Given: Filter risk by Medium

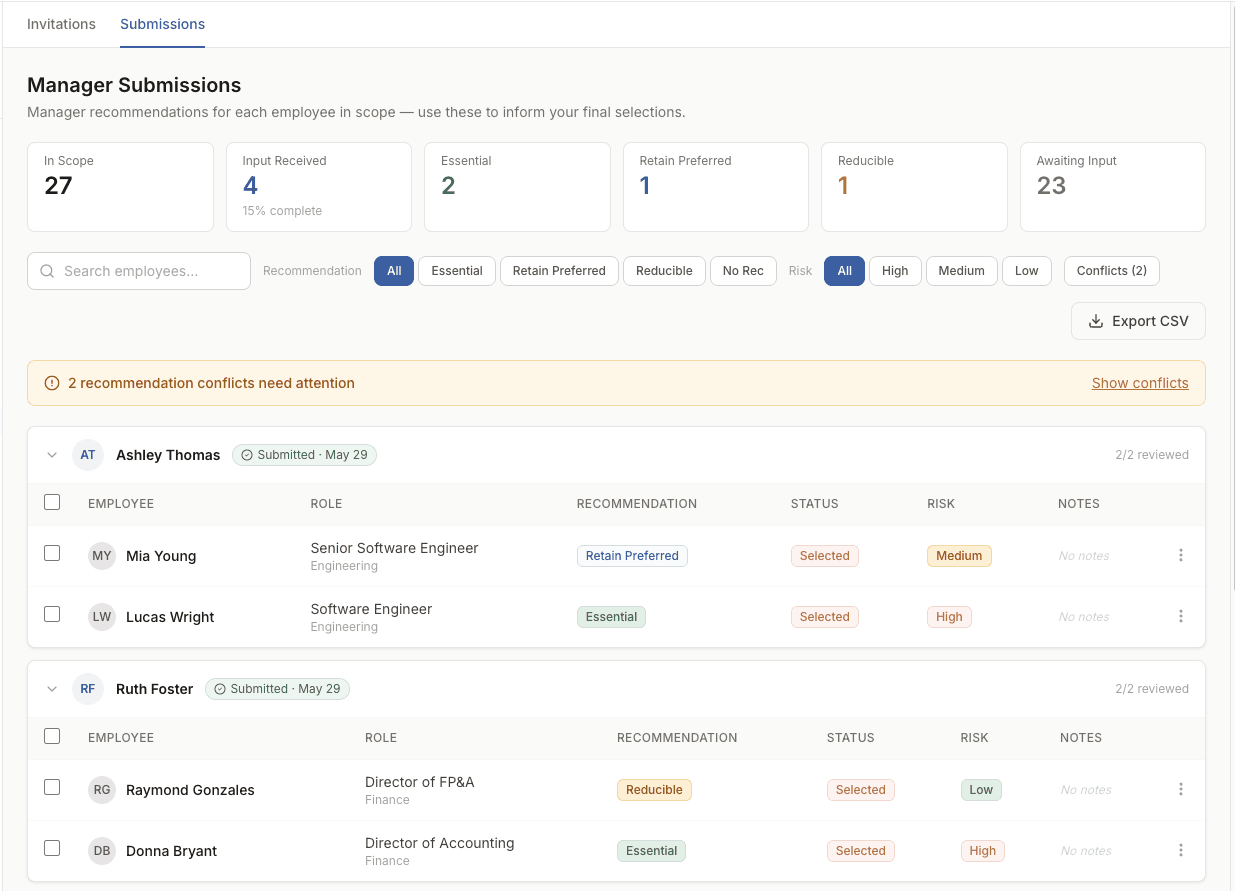Looking at the screenshot, I should click(x=962, y=271).
